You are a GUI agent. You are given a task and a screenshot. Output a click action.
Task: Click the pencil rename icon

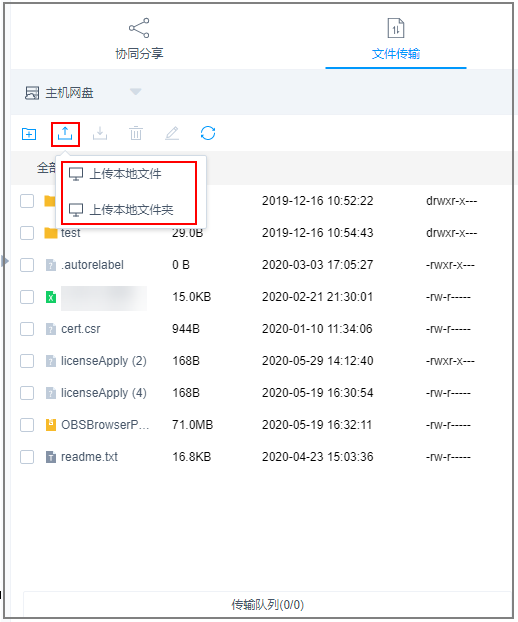pyautogui.click(x=172, y=133)
